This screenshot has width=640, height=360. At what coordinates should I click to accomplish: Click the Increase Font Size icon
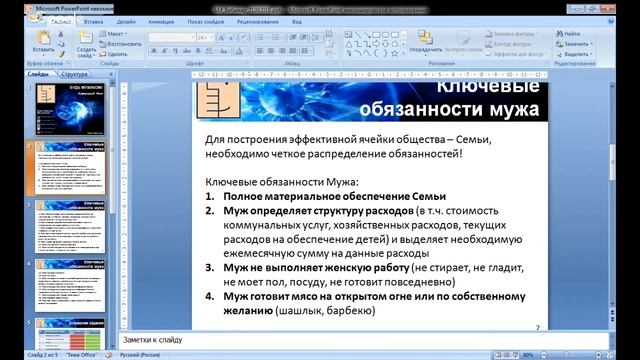tap(221, 38)
